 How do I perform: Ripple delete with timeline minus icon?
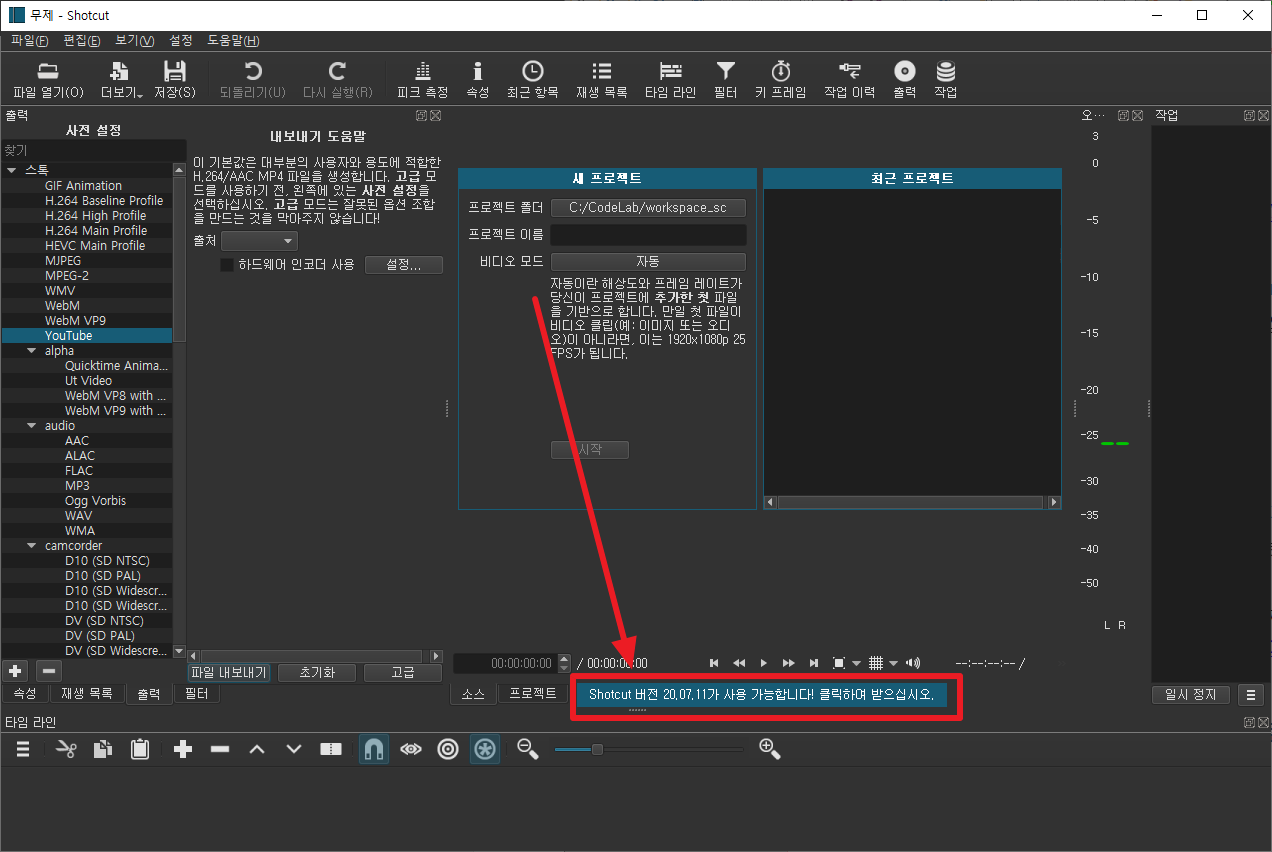click(x=220, y=748)
